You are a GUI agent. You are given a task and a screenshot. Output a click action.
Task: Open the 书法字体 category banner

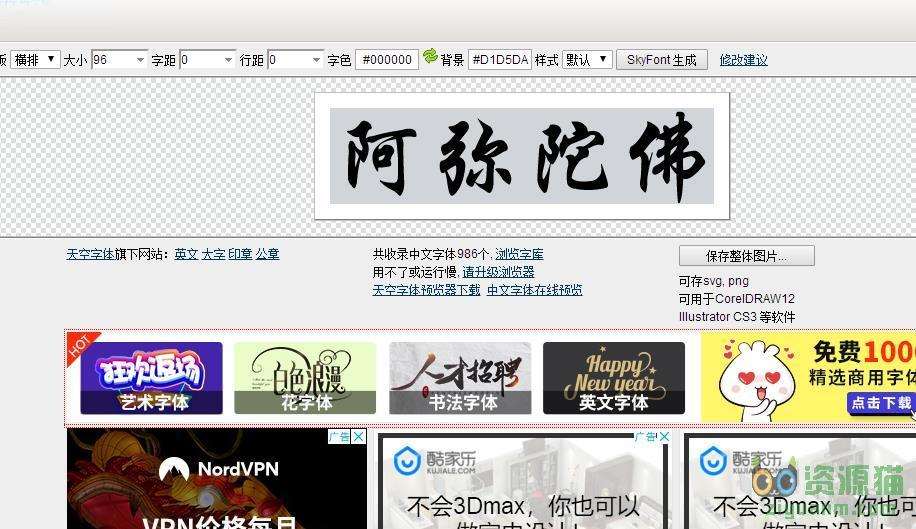460,378
